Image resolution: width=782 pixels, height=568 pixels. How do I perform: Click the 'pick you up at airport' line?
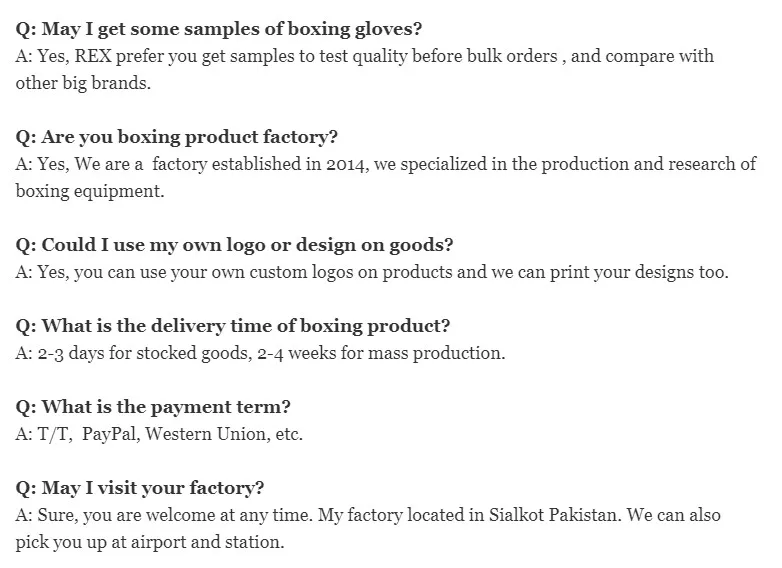(x=149, y=543)
